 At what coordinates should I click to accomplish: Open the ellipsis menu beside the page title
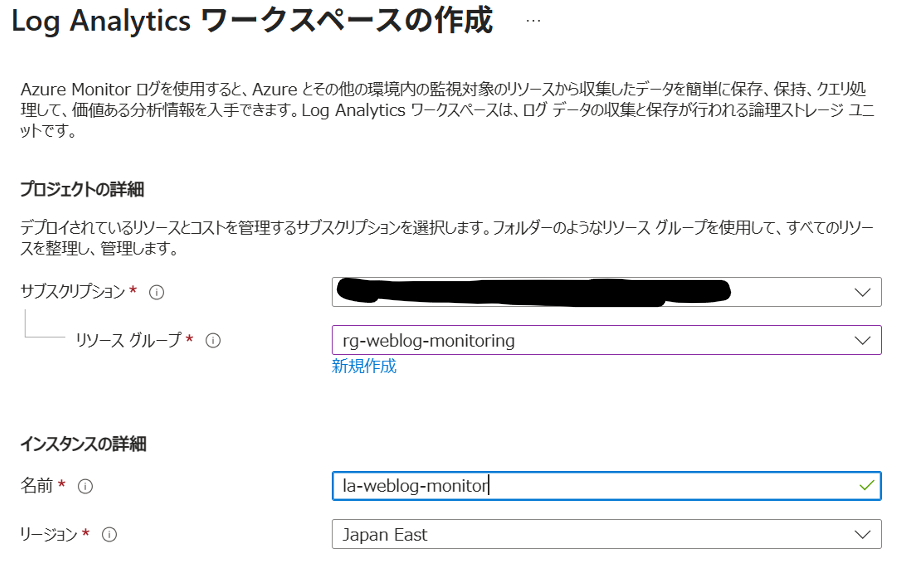coord(533,21)
